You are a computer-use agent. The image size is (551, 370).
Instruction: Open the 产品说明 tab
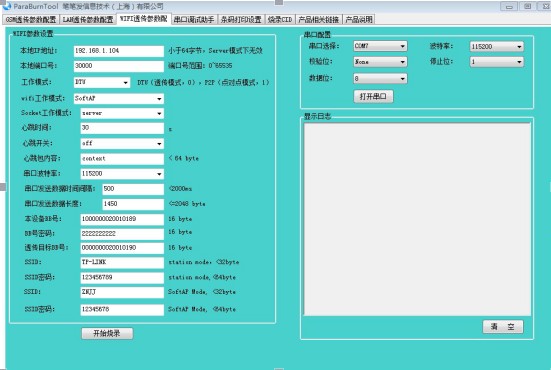359,19
